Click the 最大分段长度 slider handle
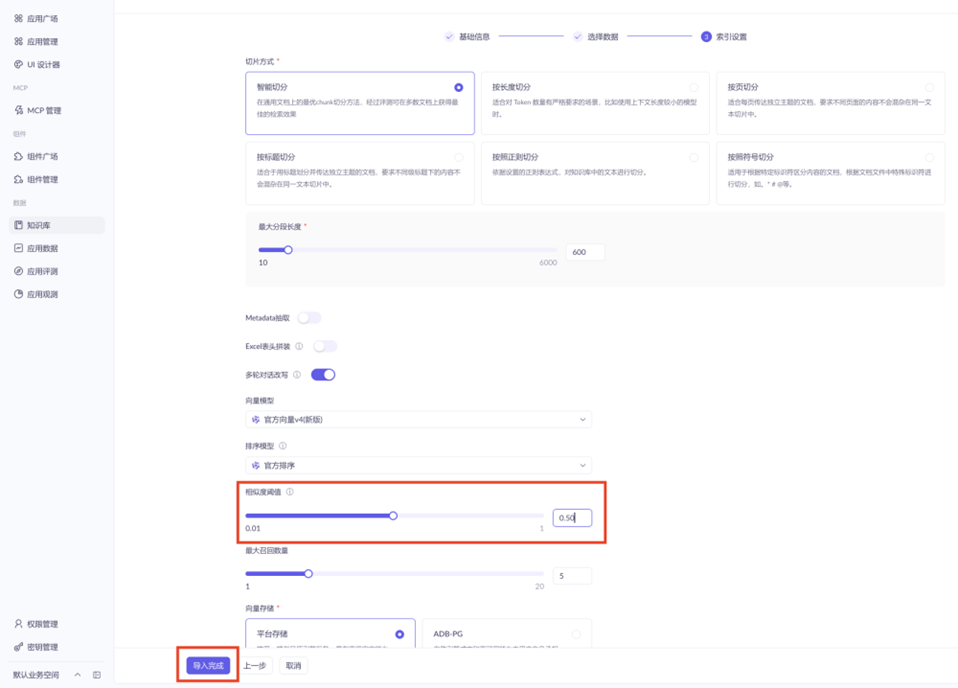This screenshot has width=958, height=688. click(288, 250)
